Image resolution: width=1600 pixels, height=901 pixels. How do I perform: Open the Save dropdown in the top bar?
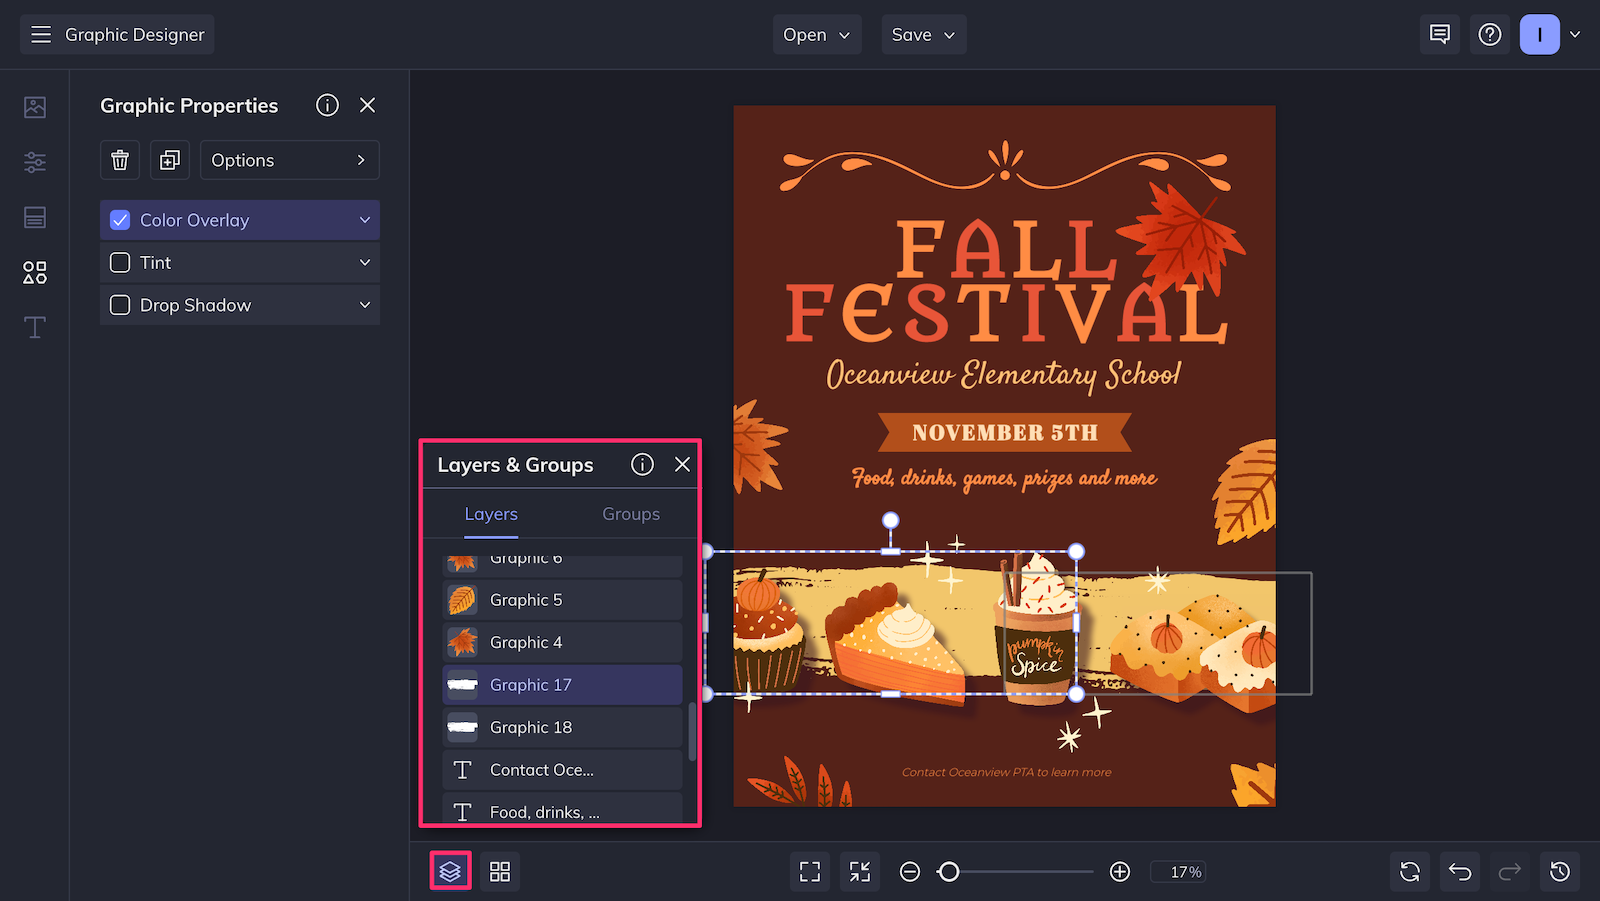pos(922,34)
